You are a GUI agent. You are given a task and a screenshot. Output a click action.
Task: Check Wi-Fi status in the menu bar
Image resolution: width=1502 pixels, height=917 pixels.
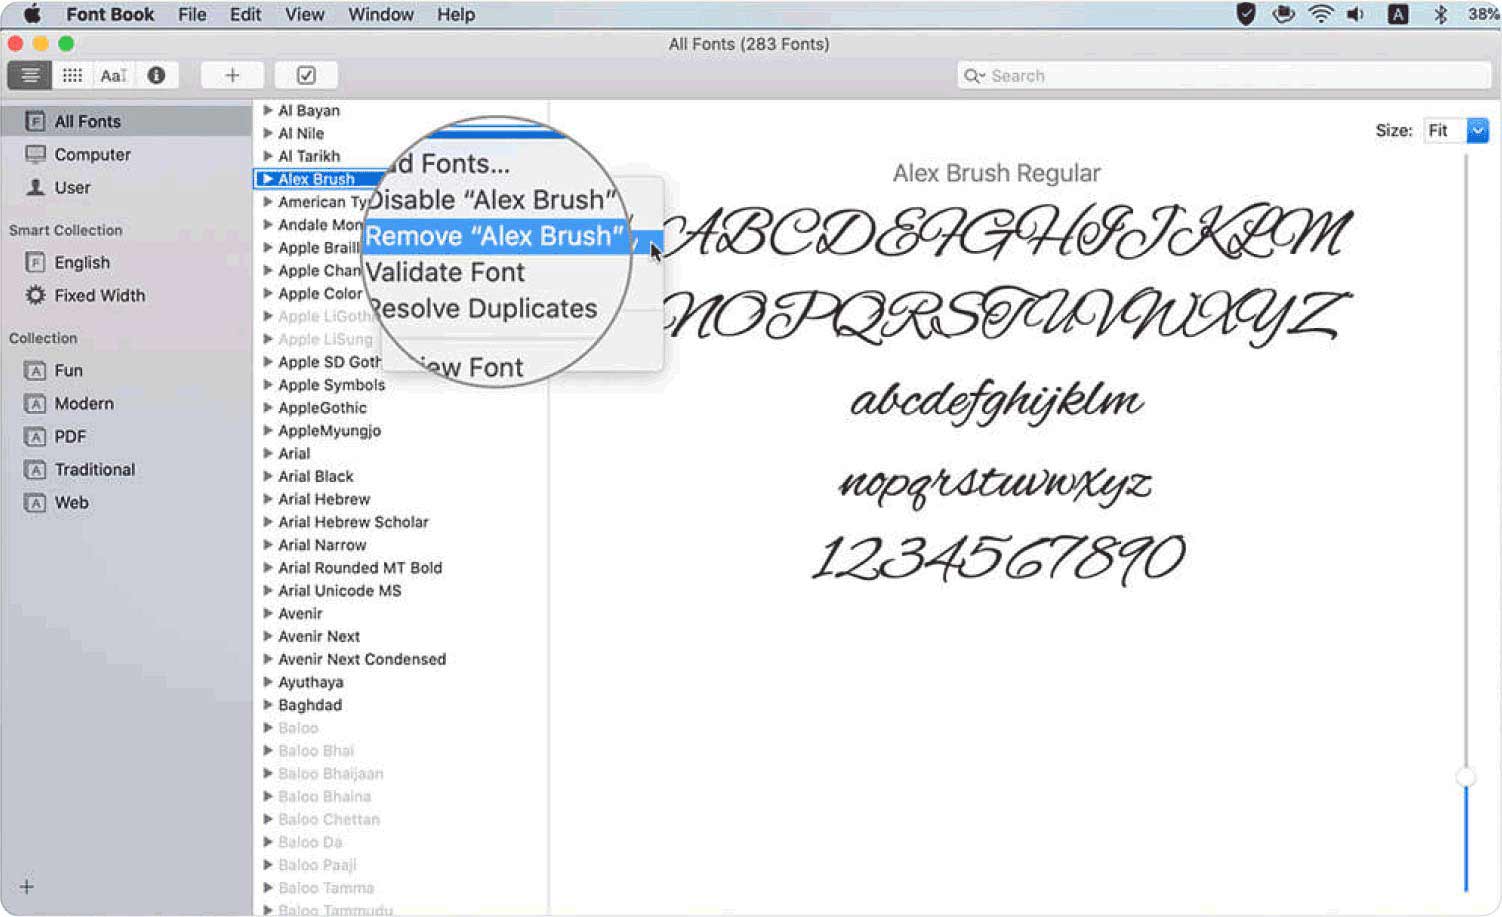[1321, 14]
